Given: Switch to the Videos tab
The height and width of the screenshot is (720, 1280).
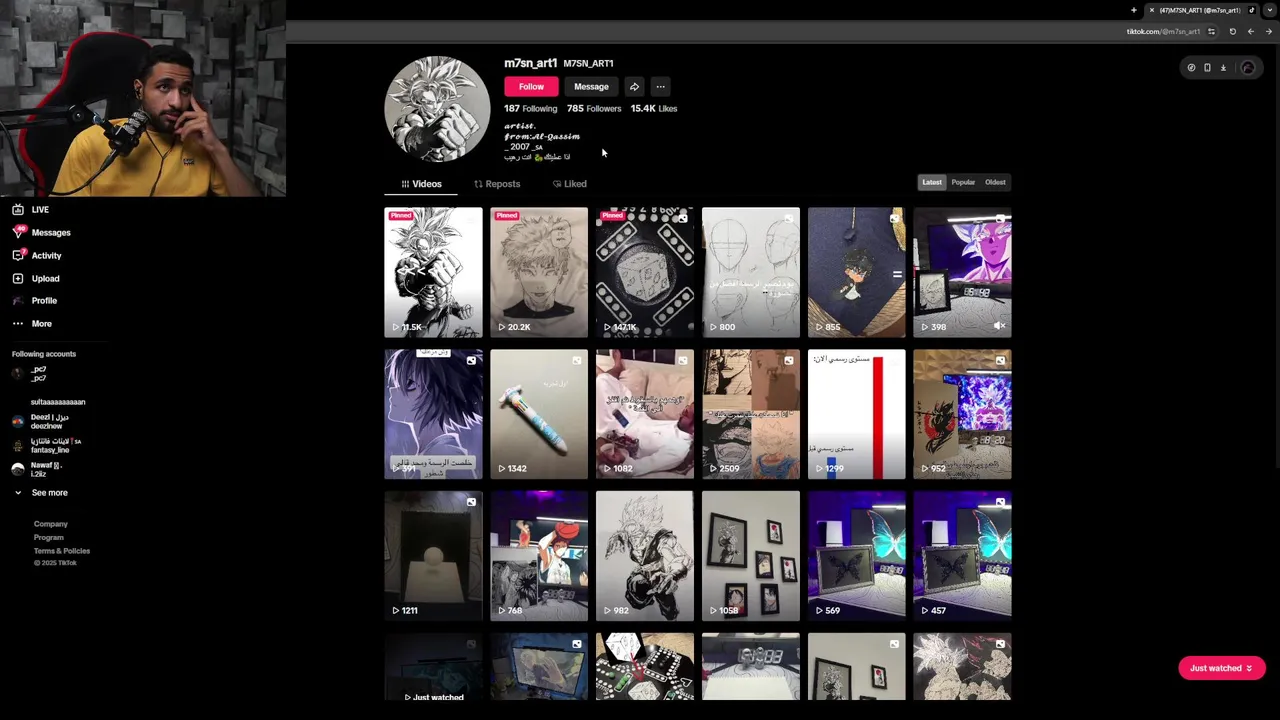Looking at the screenshot, I should point(421,184).
